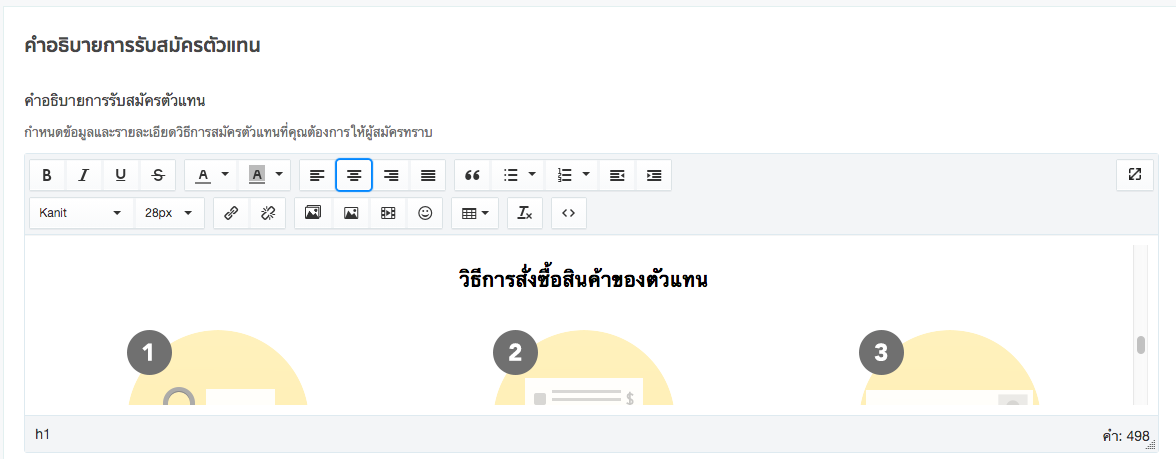The image size is (1176, 459).
Task: Insert a blockquote
Action: click(x=472, y=176)
